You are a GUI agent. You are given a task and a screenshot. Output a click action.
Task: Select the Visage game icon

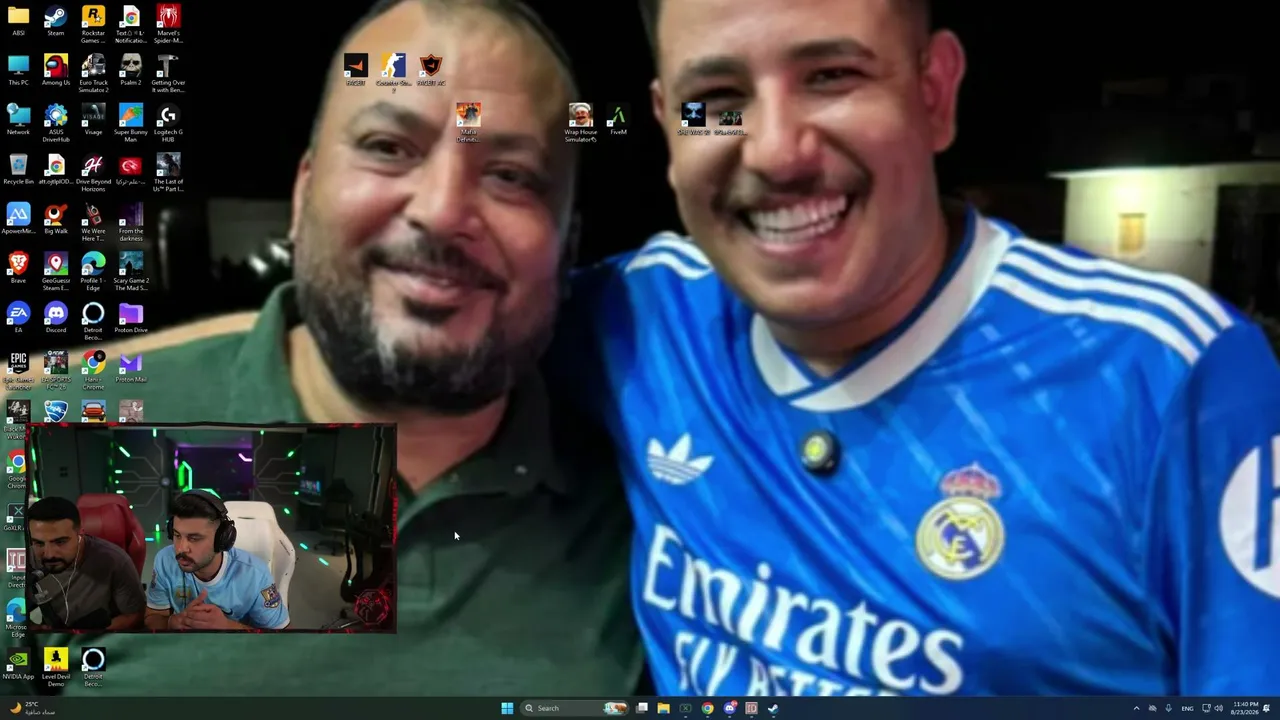pyautogui.click(x=93, y=120)
